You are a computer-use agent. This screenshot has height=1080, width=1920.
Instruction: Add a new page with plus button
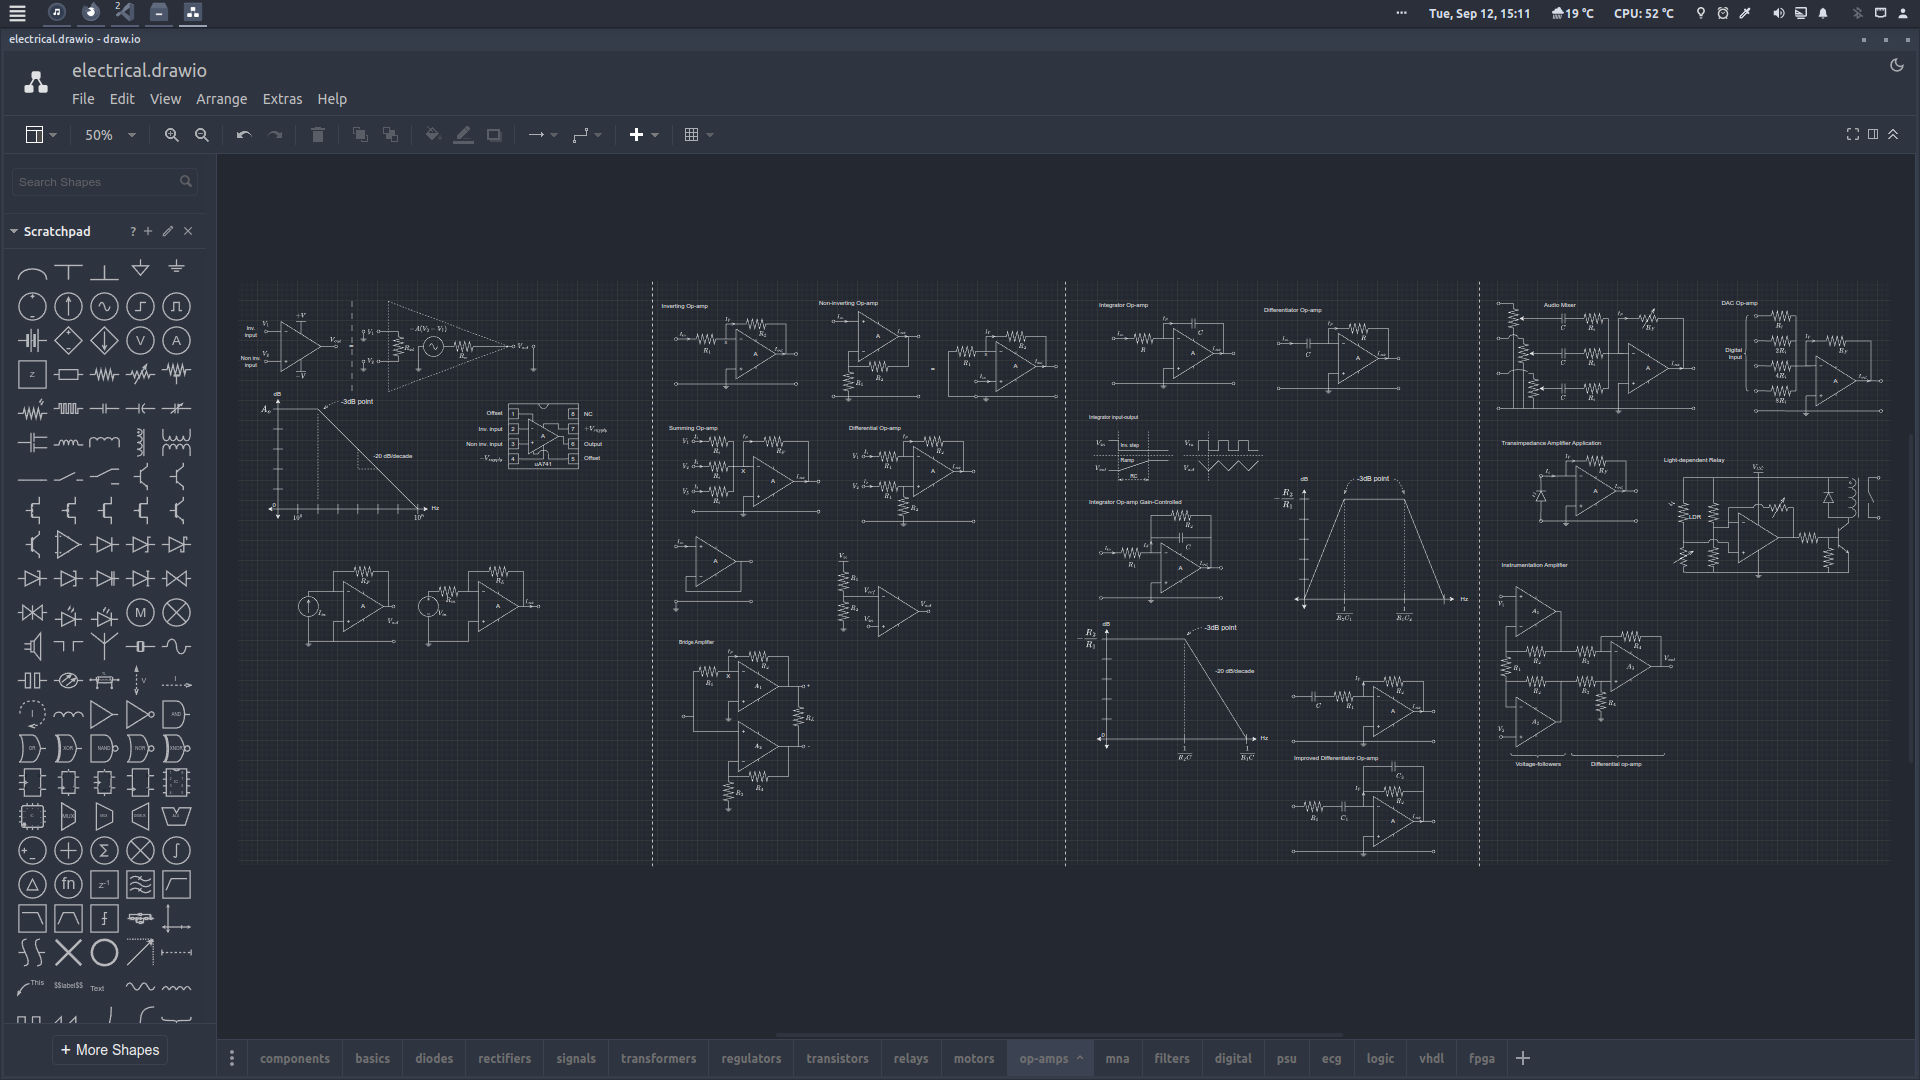[1523, 1058]
